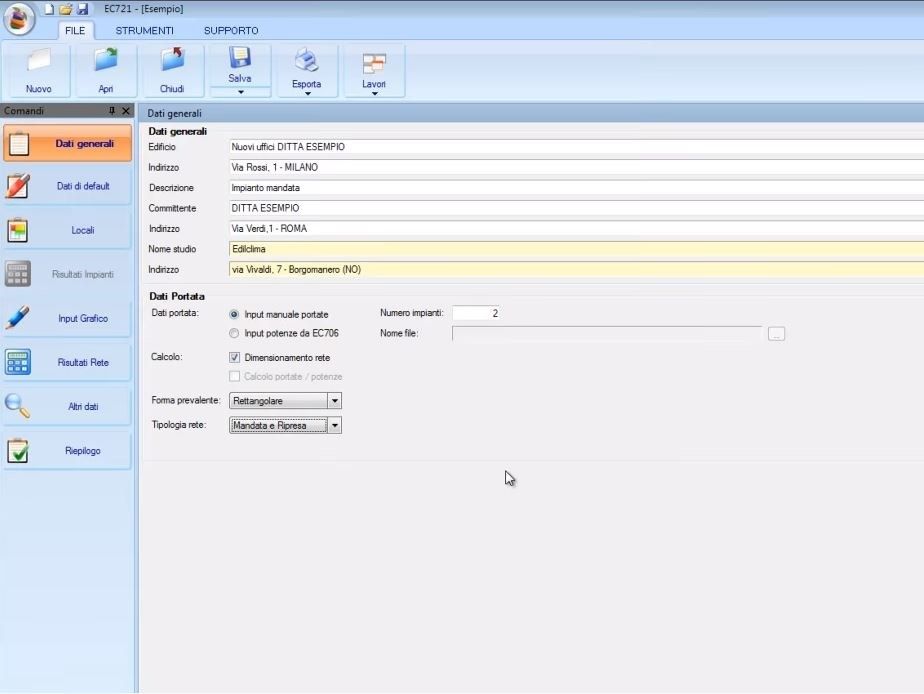Click the Nuovo toolbar icon

point(39,61)
